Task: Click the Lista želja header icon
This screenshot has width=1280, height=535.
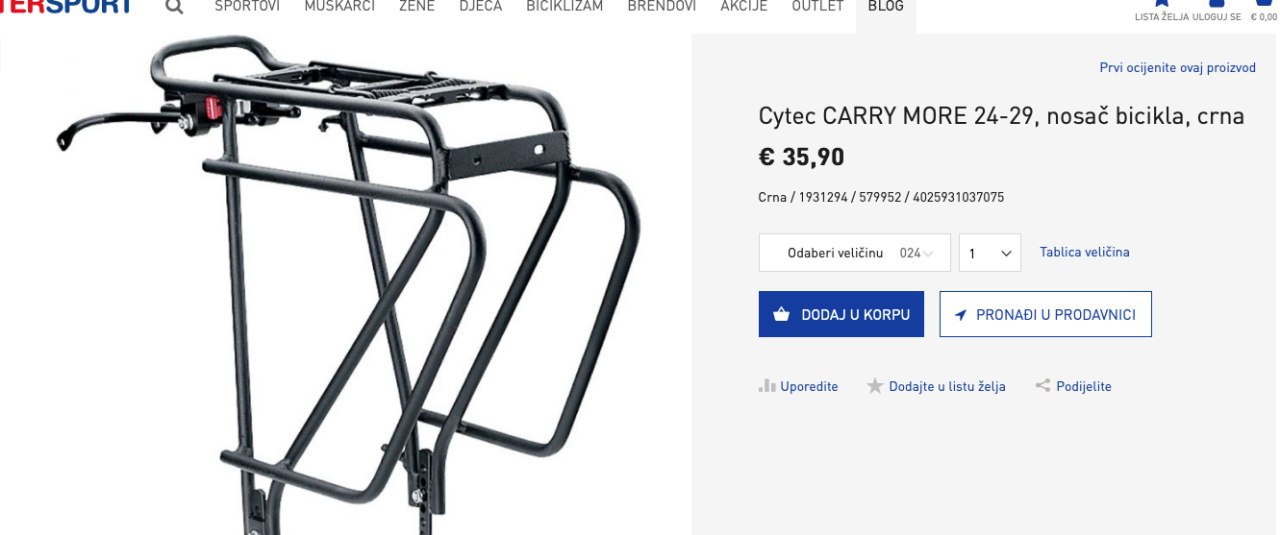Action: click(1161, 5)
